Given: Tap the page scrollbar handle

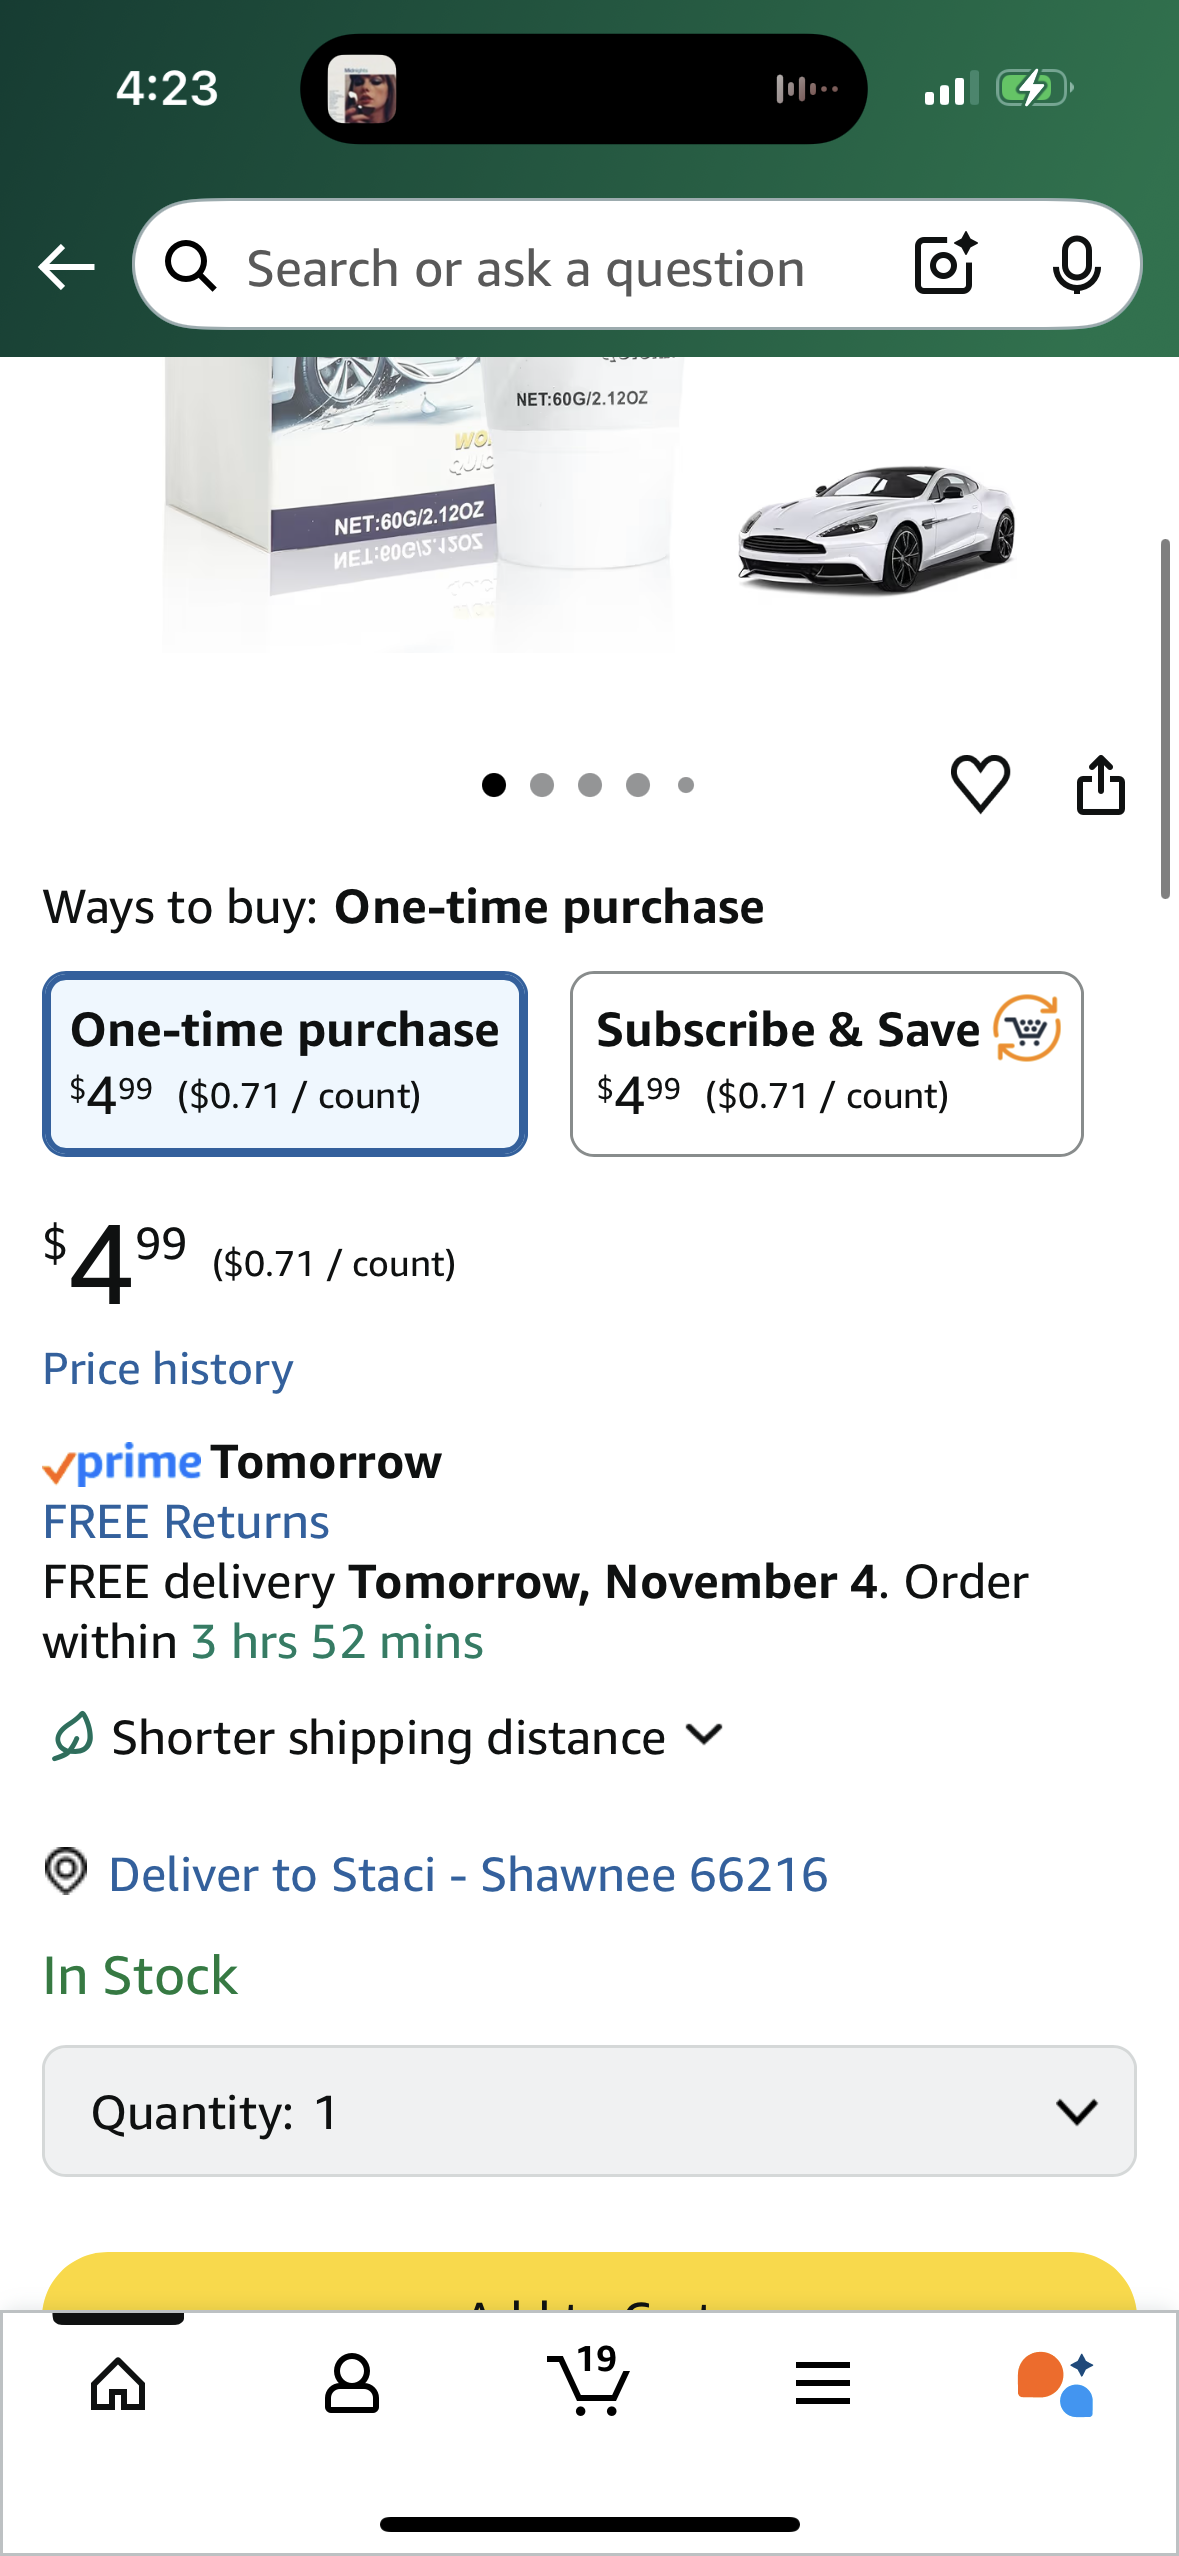Looking at the screenshot, I should 1165,718.
